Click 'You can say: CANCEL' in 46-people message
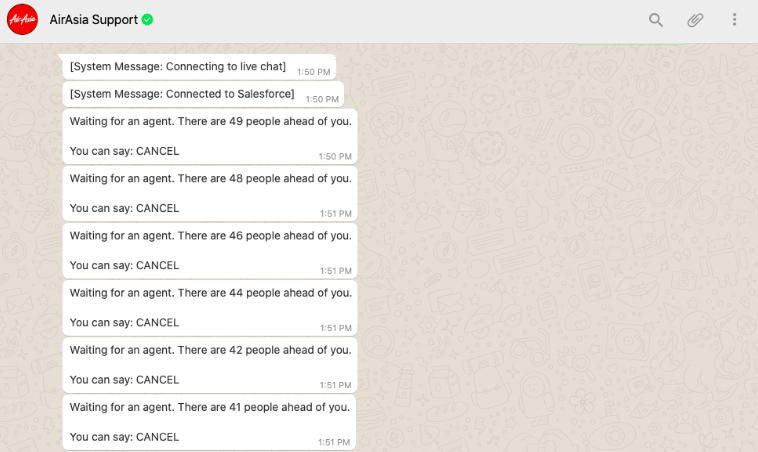Screen dimensions: 758x452 tap(124, 265)
